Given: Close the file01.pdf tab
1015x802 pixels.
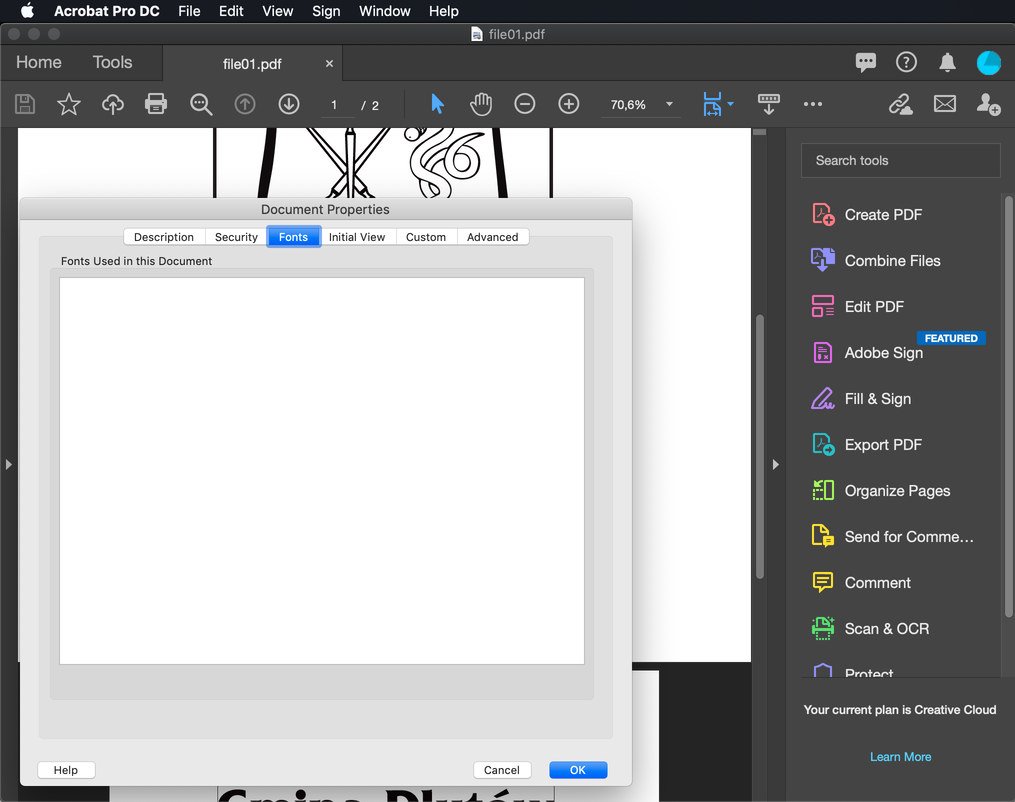Looking at the screenshot, I should [x=329, y=63].
